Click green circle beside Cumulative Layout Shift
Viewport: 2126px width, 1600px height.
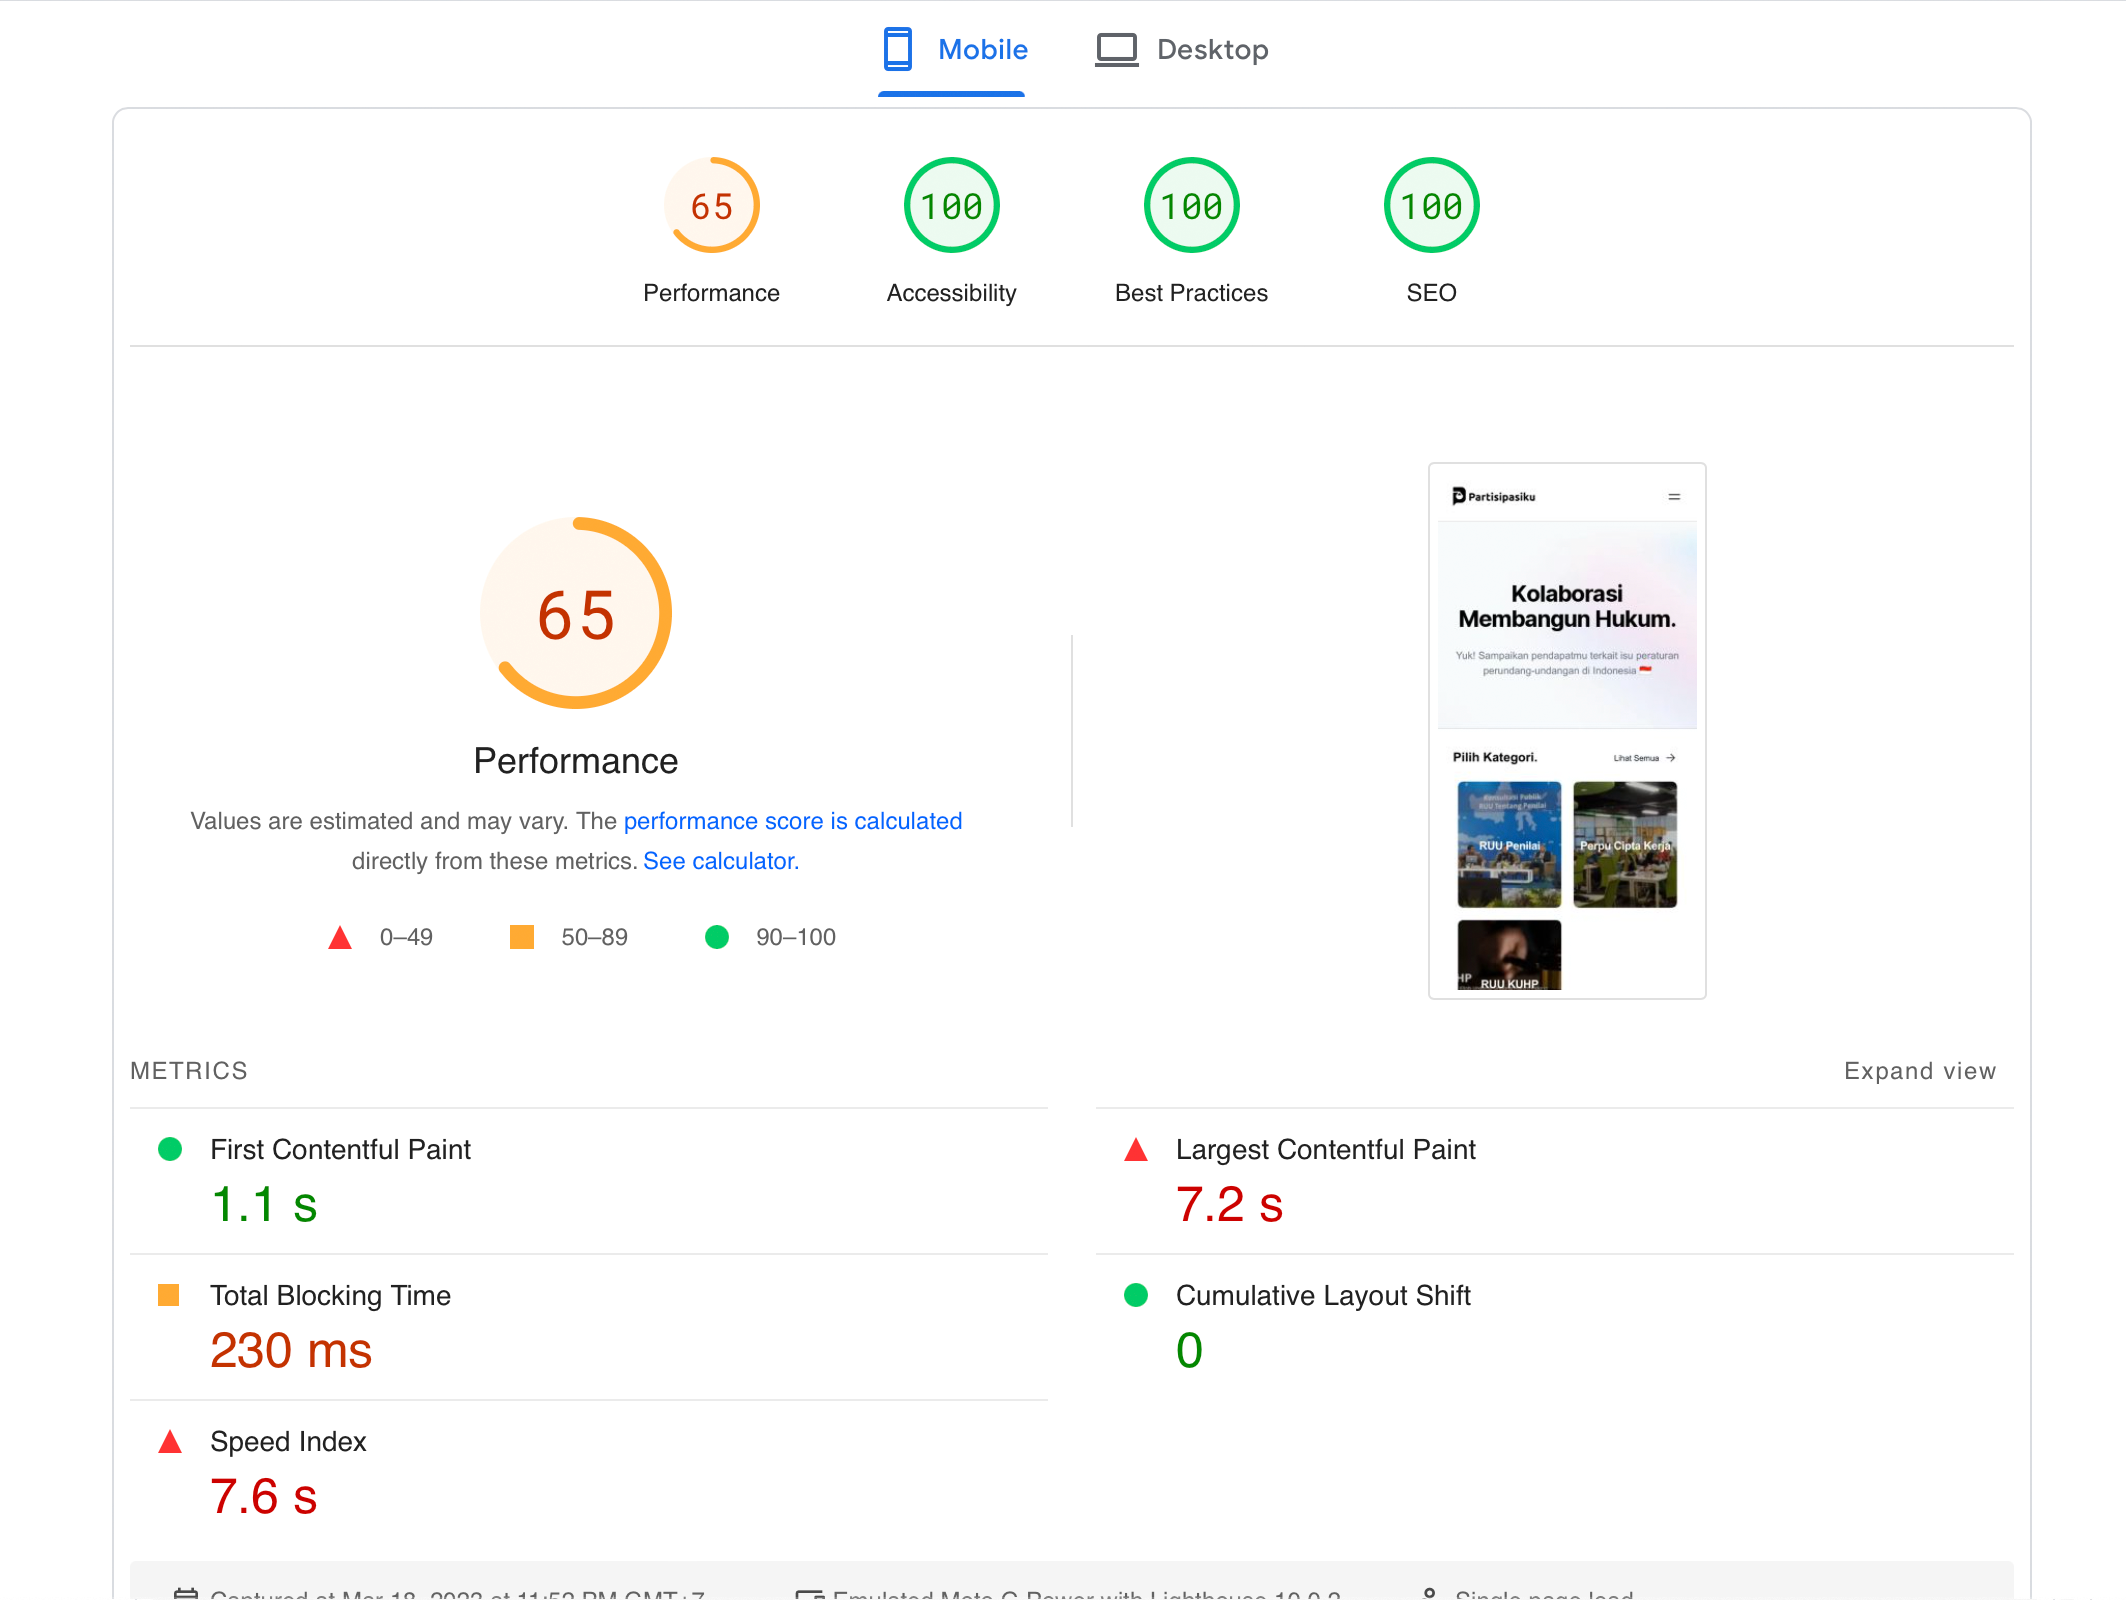coord(1136,1296)
